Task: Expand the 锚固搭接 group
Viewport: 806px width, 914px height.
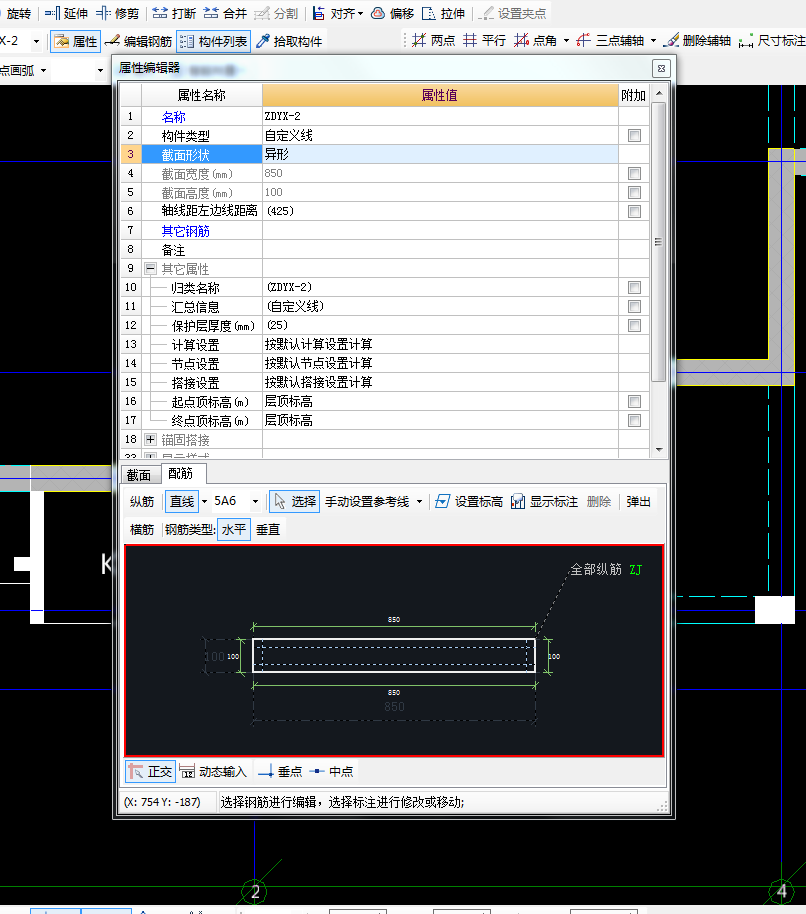Action: click(150, 439)
